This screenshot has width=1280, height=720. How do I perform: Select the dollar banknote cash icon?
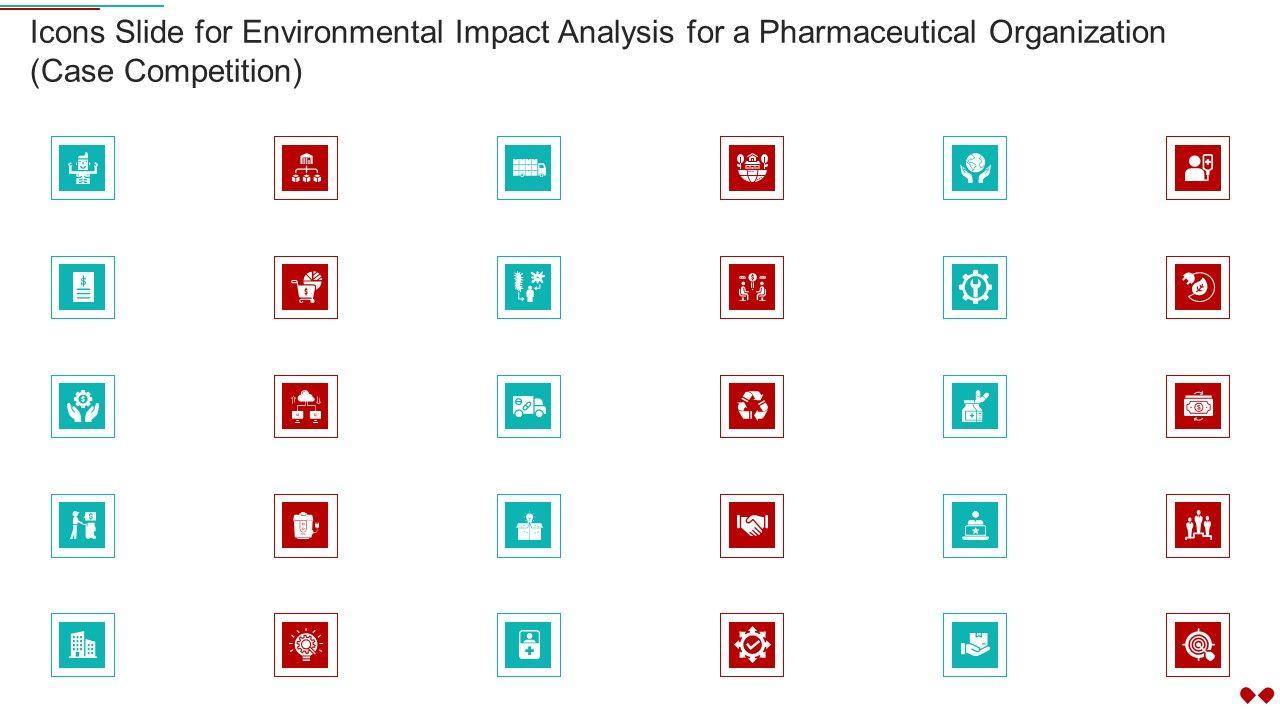tap(1198, 406)
